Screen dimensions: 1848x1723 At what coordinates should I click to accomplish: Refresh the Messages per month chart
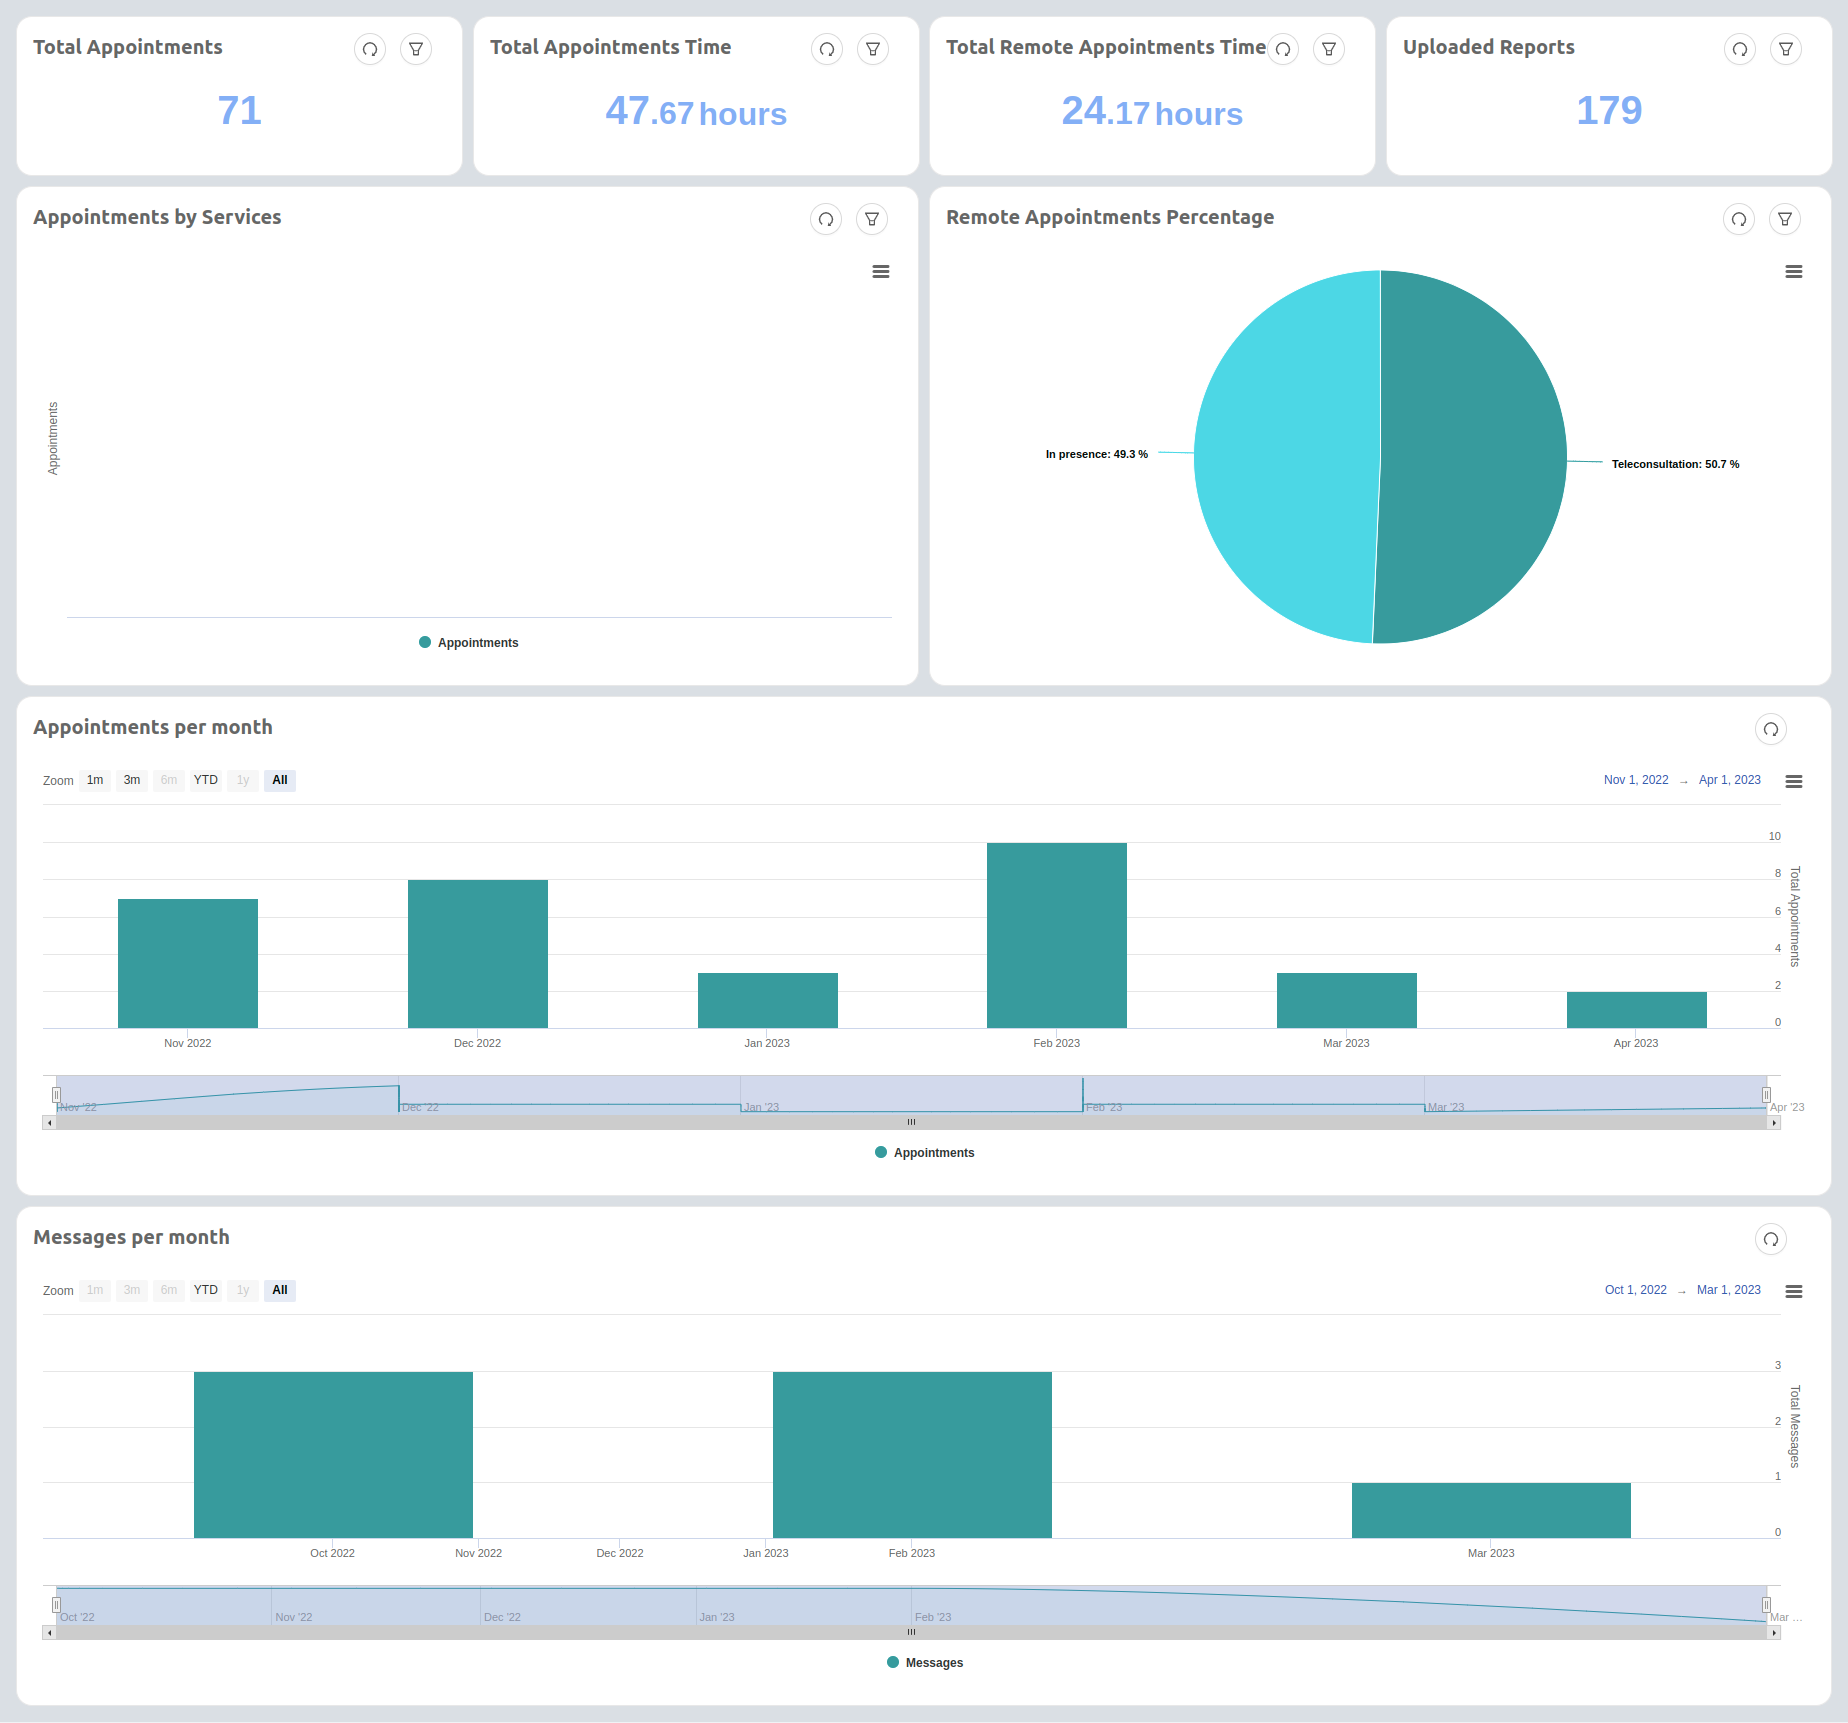pyautogui.click(x=1771, y=1239)
